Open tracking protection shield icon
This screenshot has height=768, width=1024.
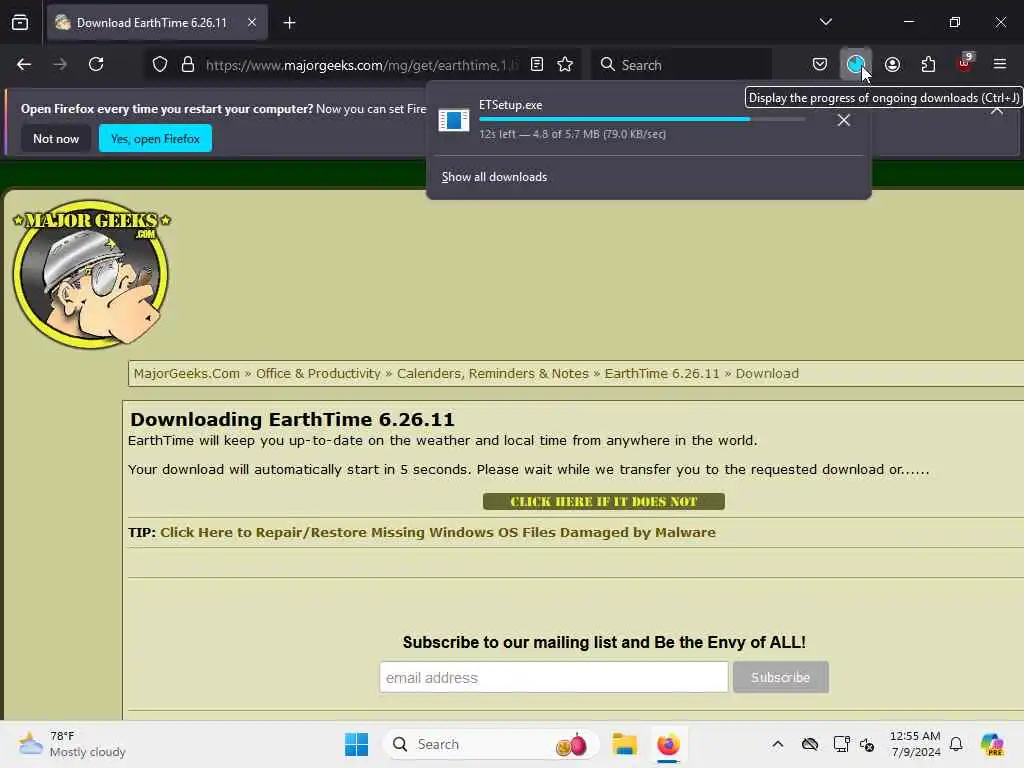(x=160, y=65)
